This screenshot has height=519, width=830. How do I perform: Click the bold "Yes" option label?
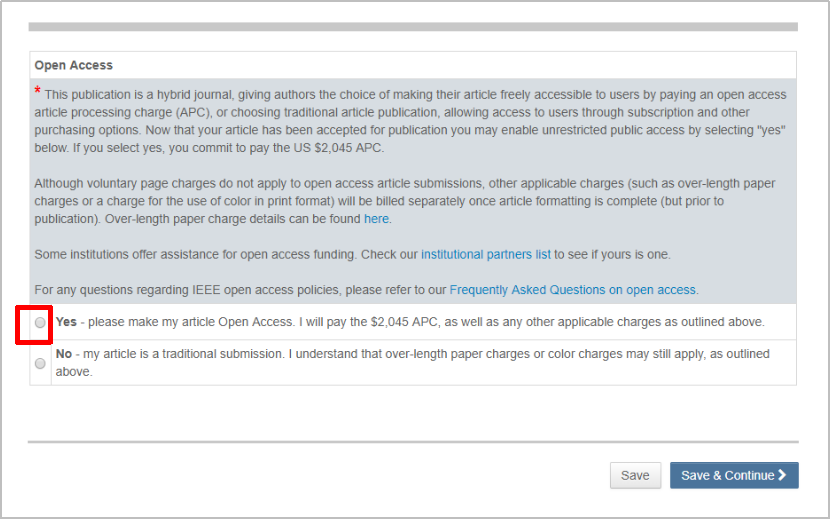(x=66, y=322)
